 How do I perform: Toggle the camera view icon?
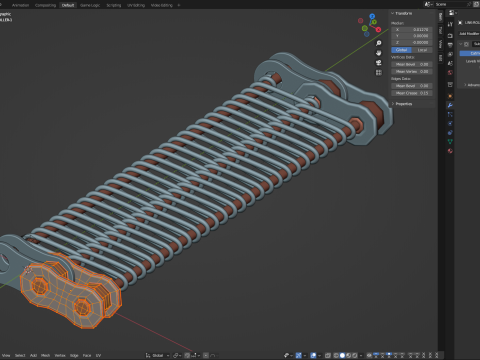[379, 63]
